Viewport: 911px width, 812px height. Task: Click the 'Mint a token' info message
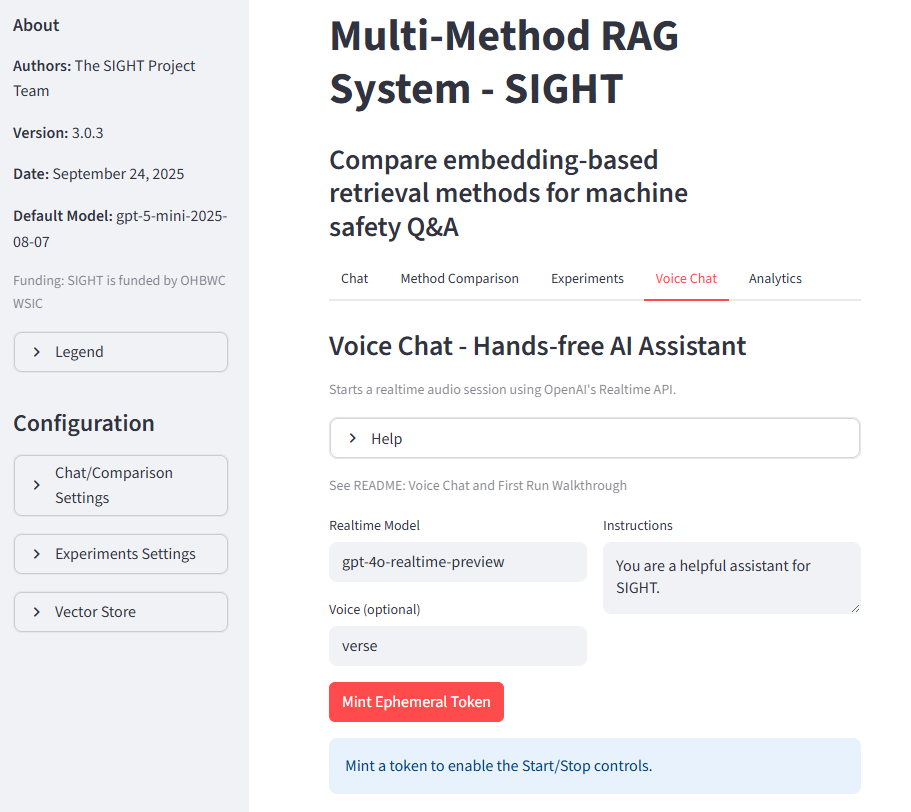[594, 766]
